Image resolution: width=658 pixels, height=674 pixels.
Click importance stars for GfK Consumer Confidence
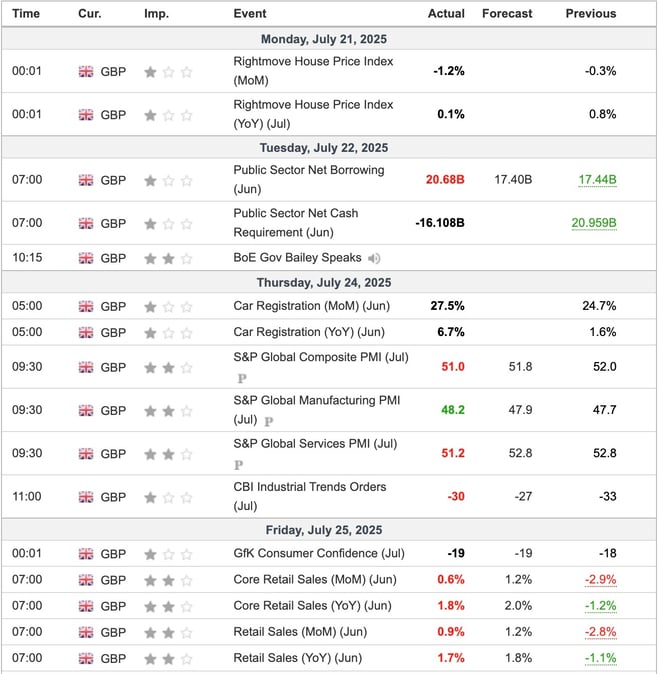(x=168, y=555)
